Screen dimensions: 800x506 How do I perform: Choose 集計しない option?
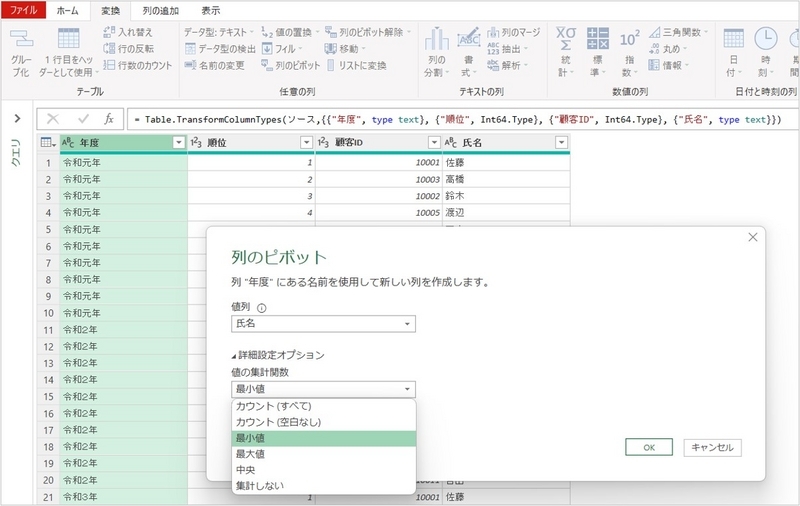coord(324,486)
